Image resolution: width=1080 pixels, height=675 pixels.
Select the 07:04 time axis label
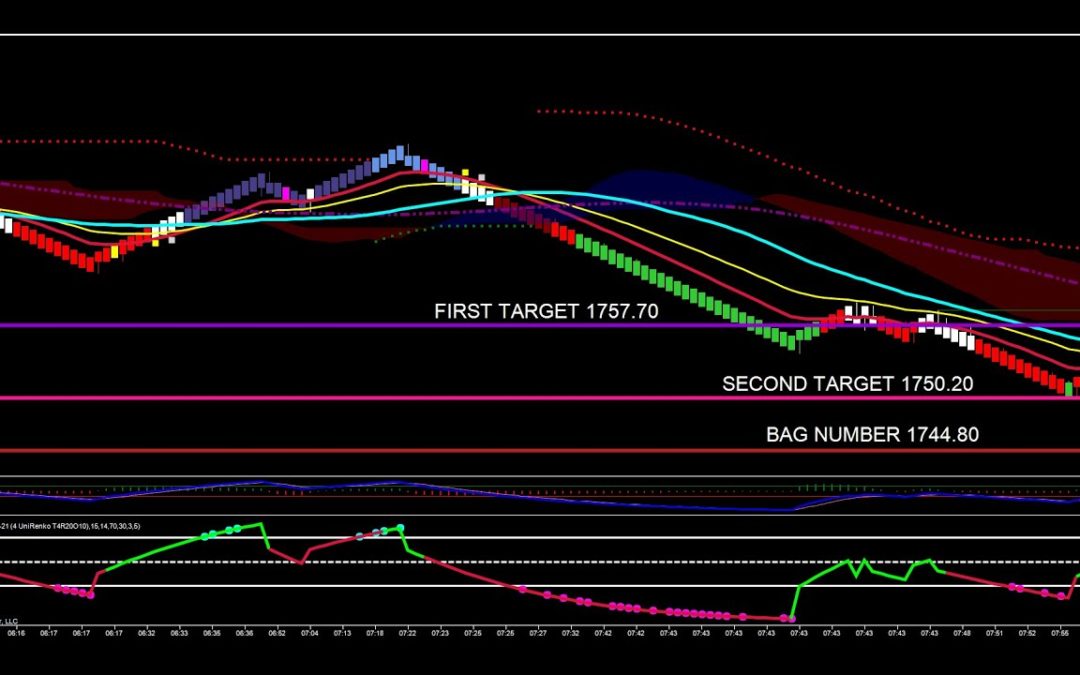click(310, 632)
